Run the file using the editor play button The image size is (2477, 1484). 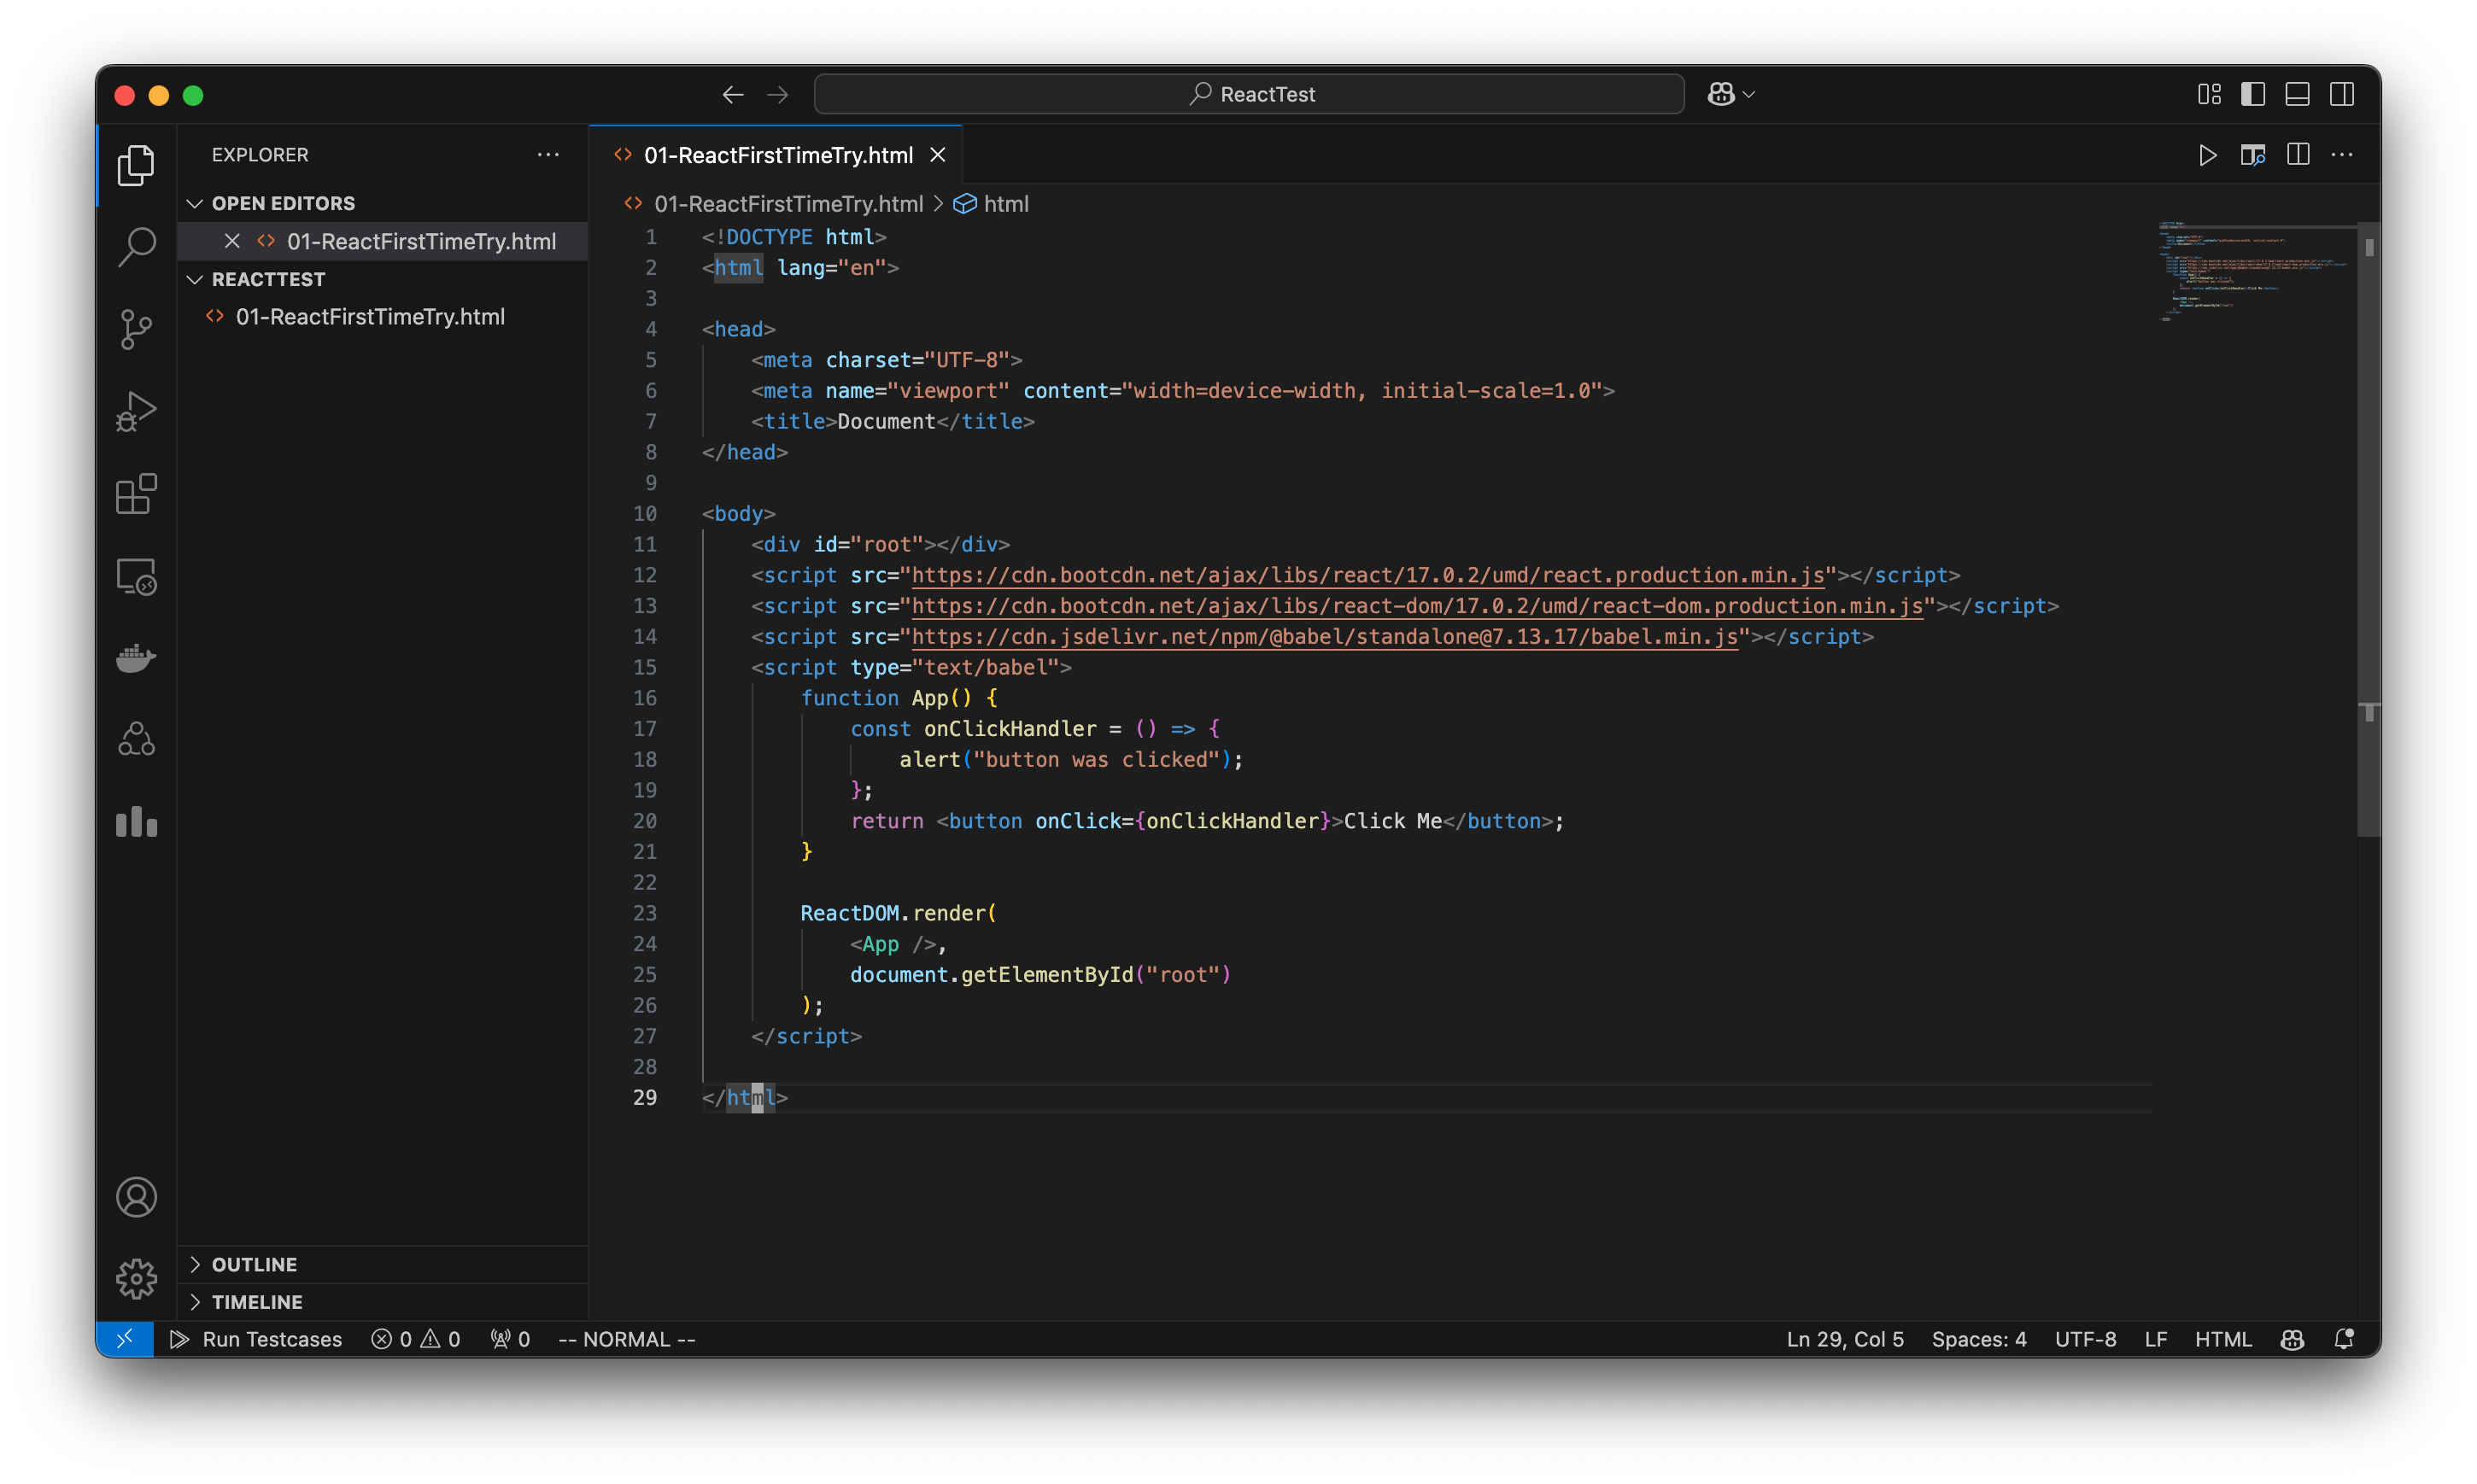click(2208, 155)
